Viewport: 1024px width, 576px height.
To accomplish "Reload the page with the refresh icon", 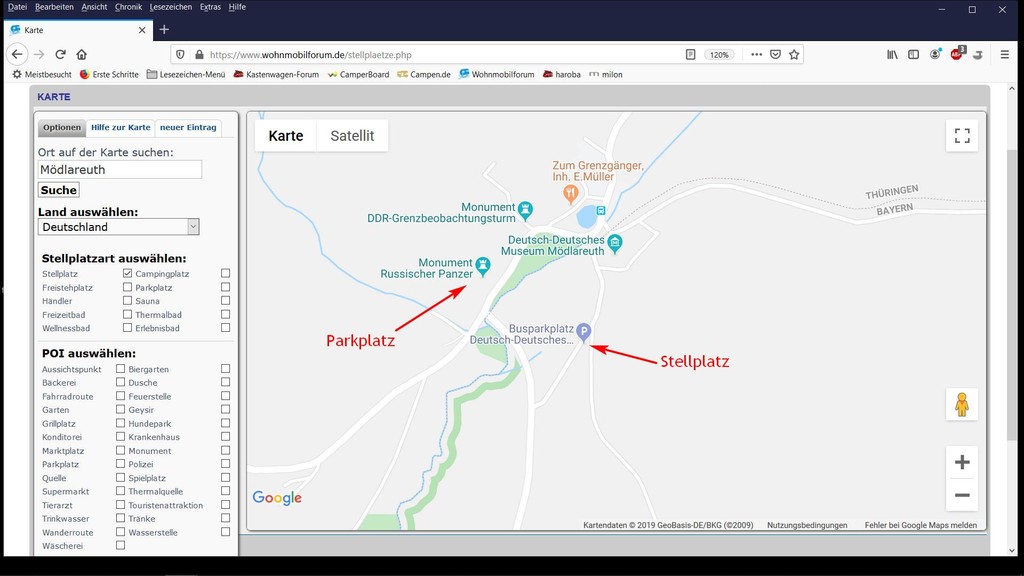I will [60, 55].
